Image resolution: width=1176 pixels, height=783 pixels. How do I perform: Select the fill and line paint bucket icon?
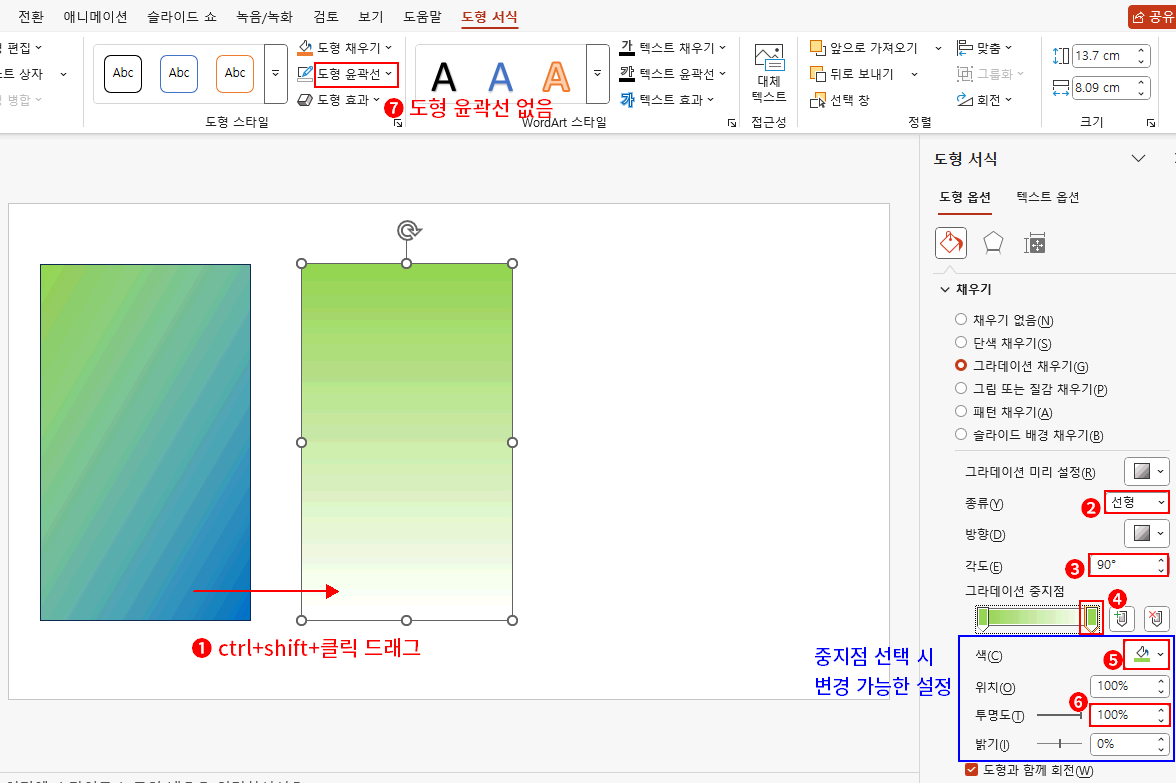(x=950, y=242)
